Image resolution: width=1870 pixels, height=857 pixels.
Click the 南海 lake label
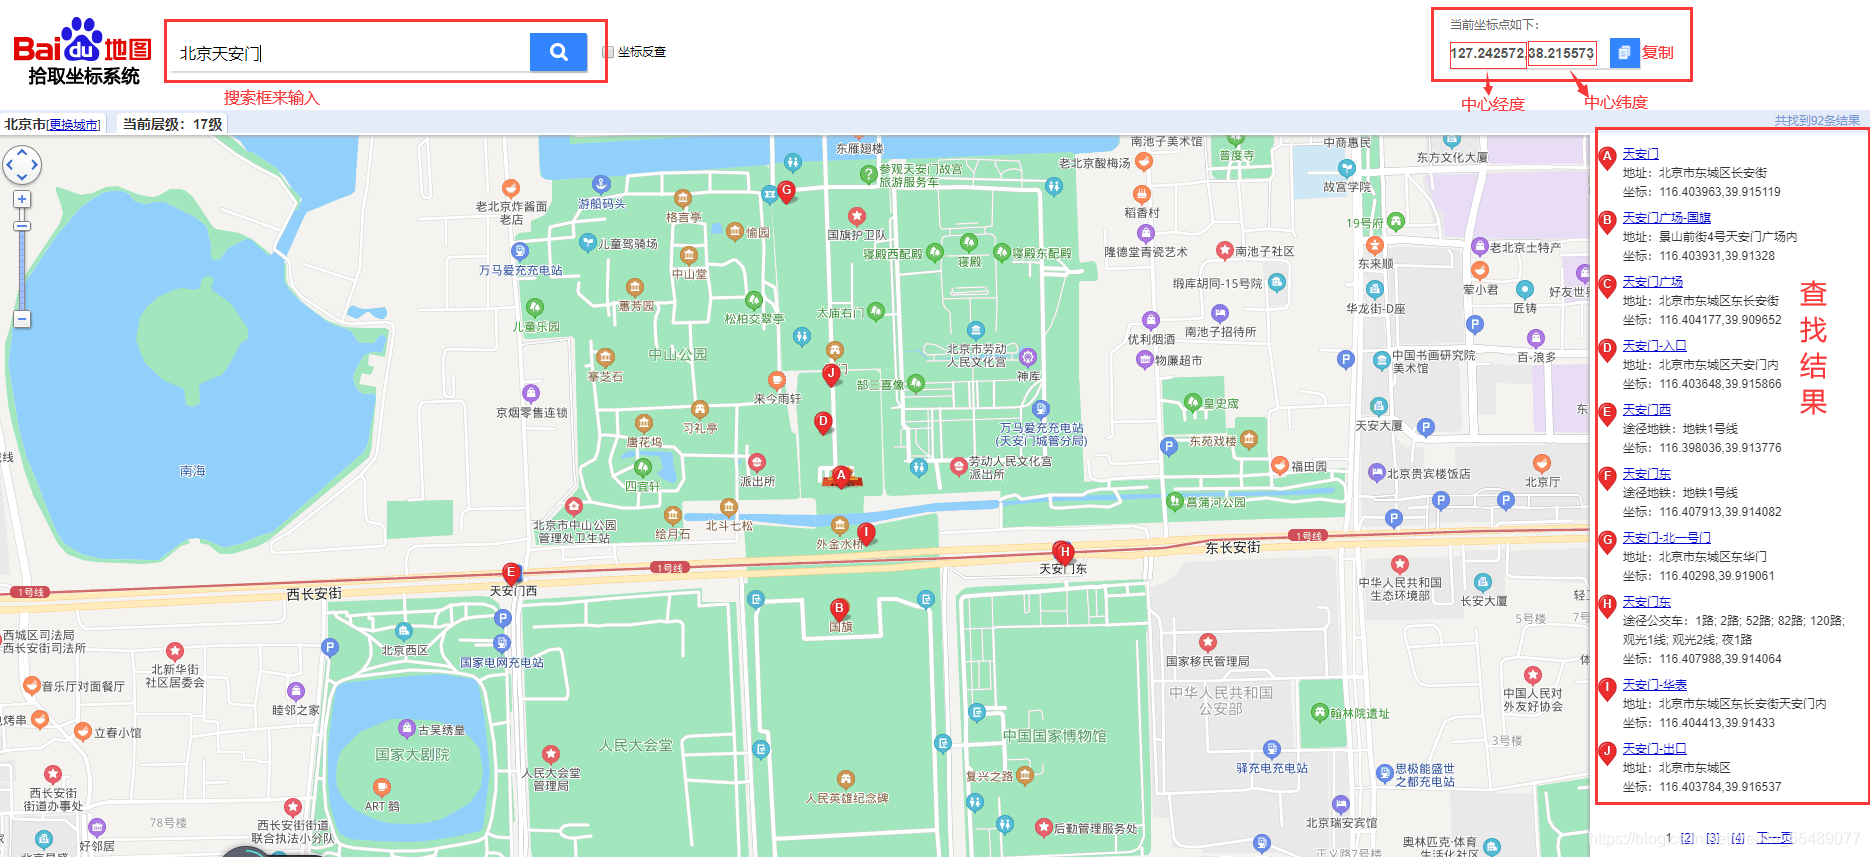pos(193,471)
